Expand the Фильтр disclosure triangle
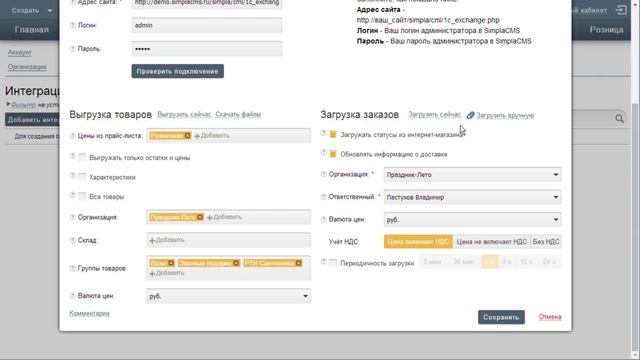The width and height of the screenshot is (640, 360). 8,104
